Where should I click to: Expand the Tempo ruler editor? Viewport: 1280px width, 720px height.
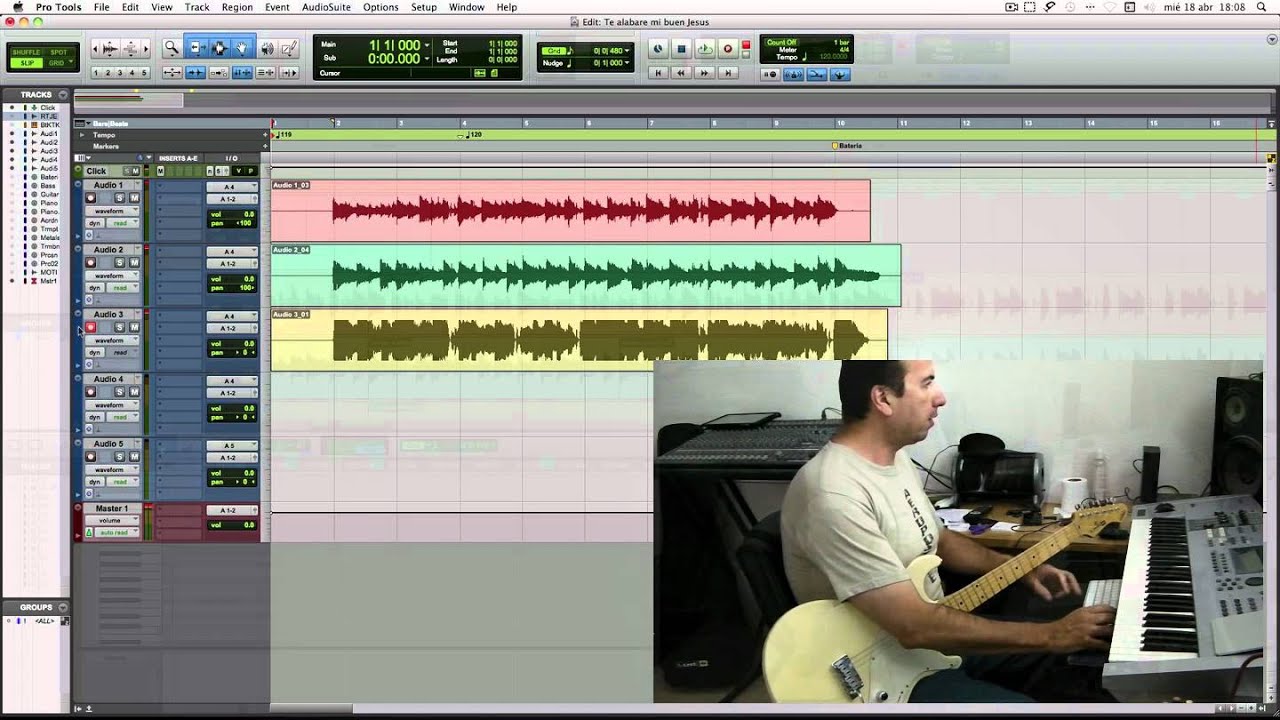(x=82, y=135)
